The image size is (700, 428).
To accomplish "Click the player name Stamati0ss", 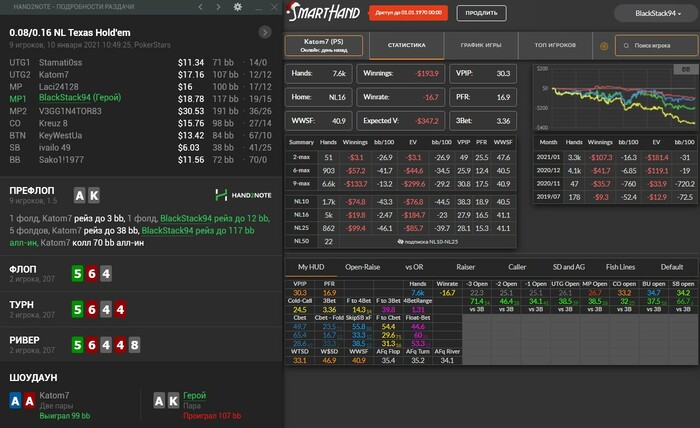I will click(x=60, y=62).
